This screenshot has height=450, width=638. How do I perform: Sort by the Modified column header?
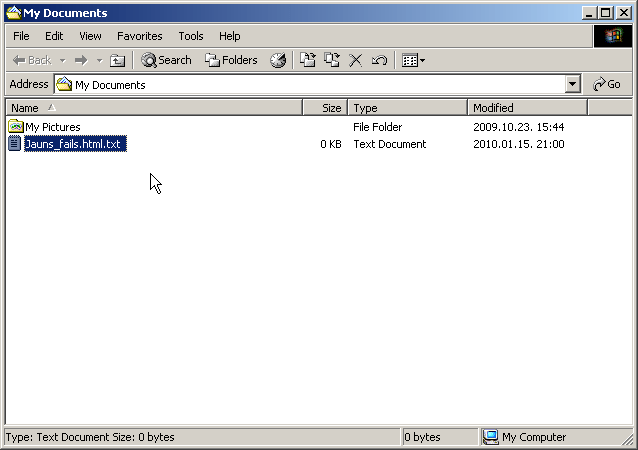[x=528, y=108]
